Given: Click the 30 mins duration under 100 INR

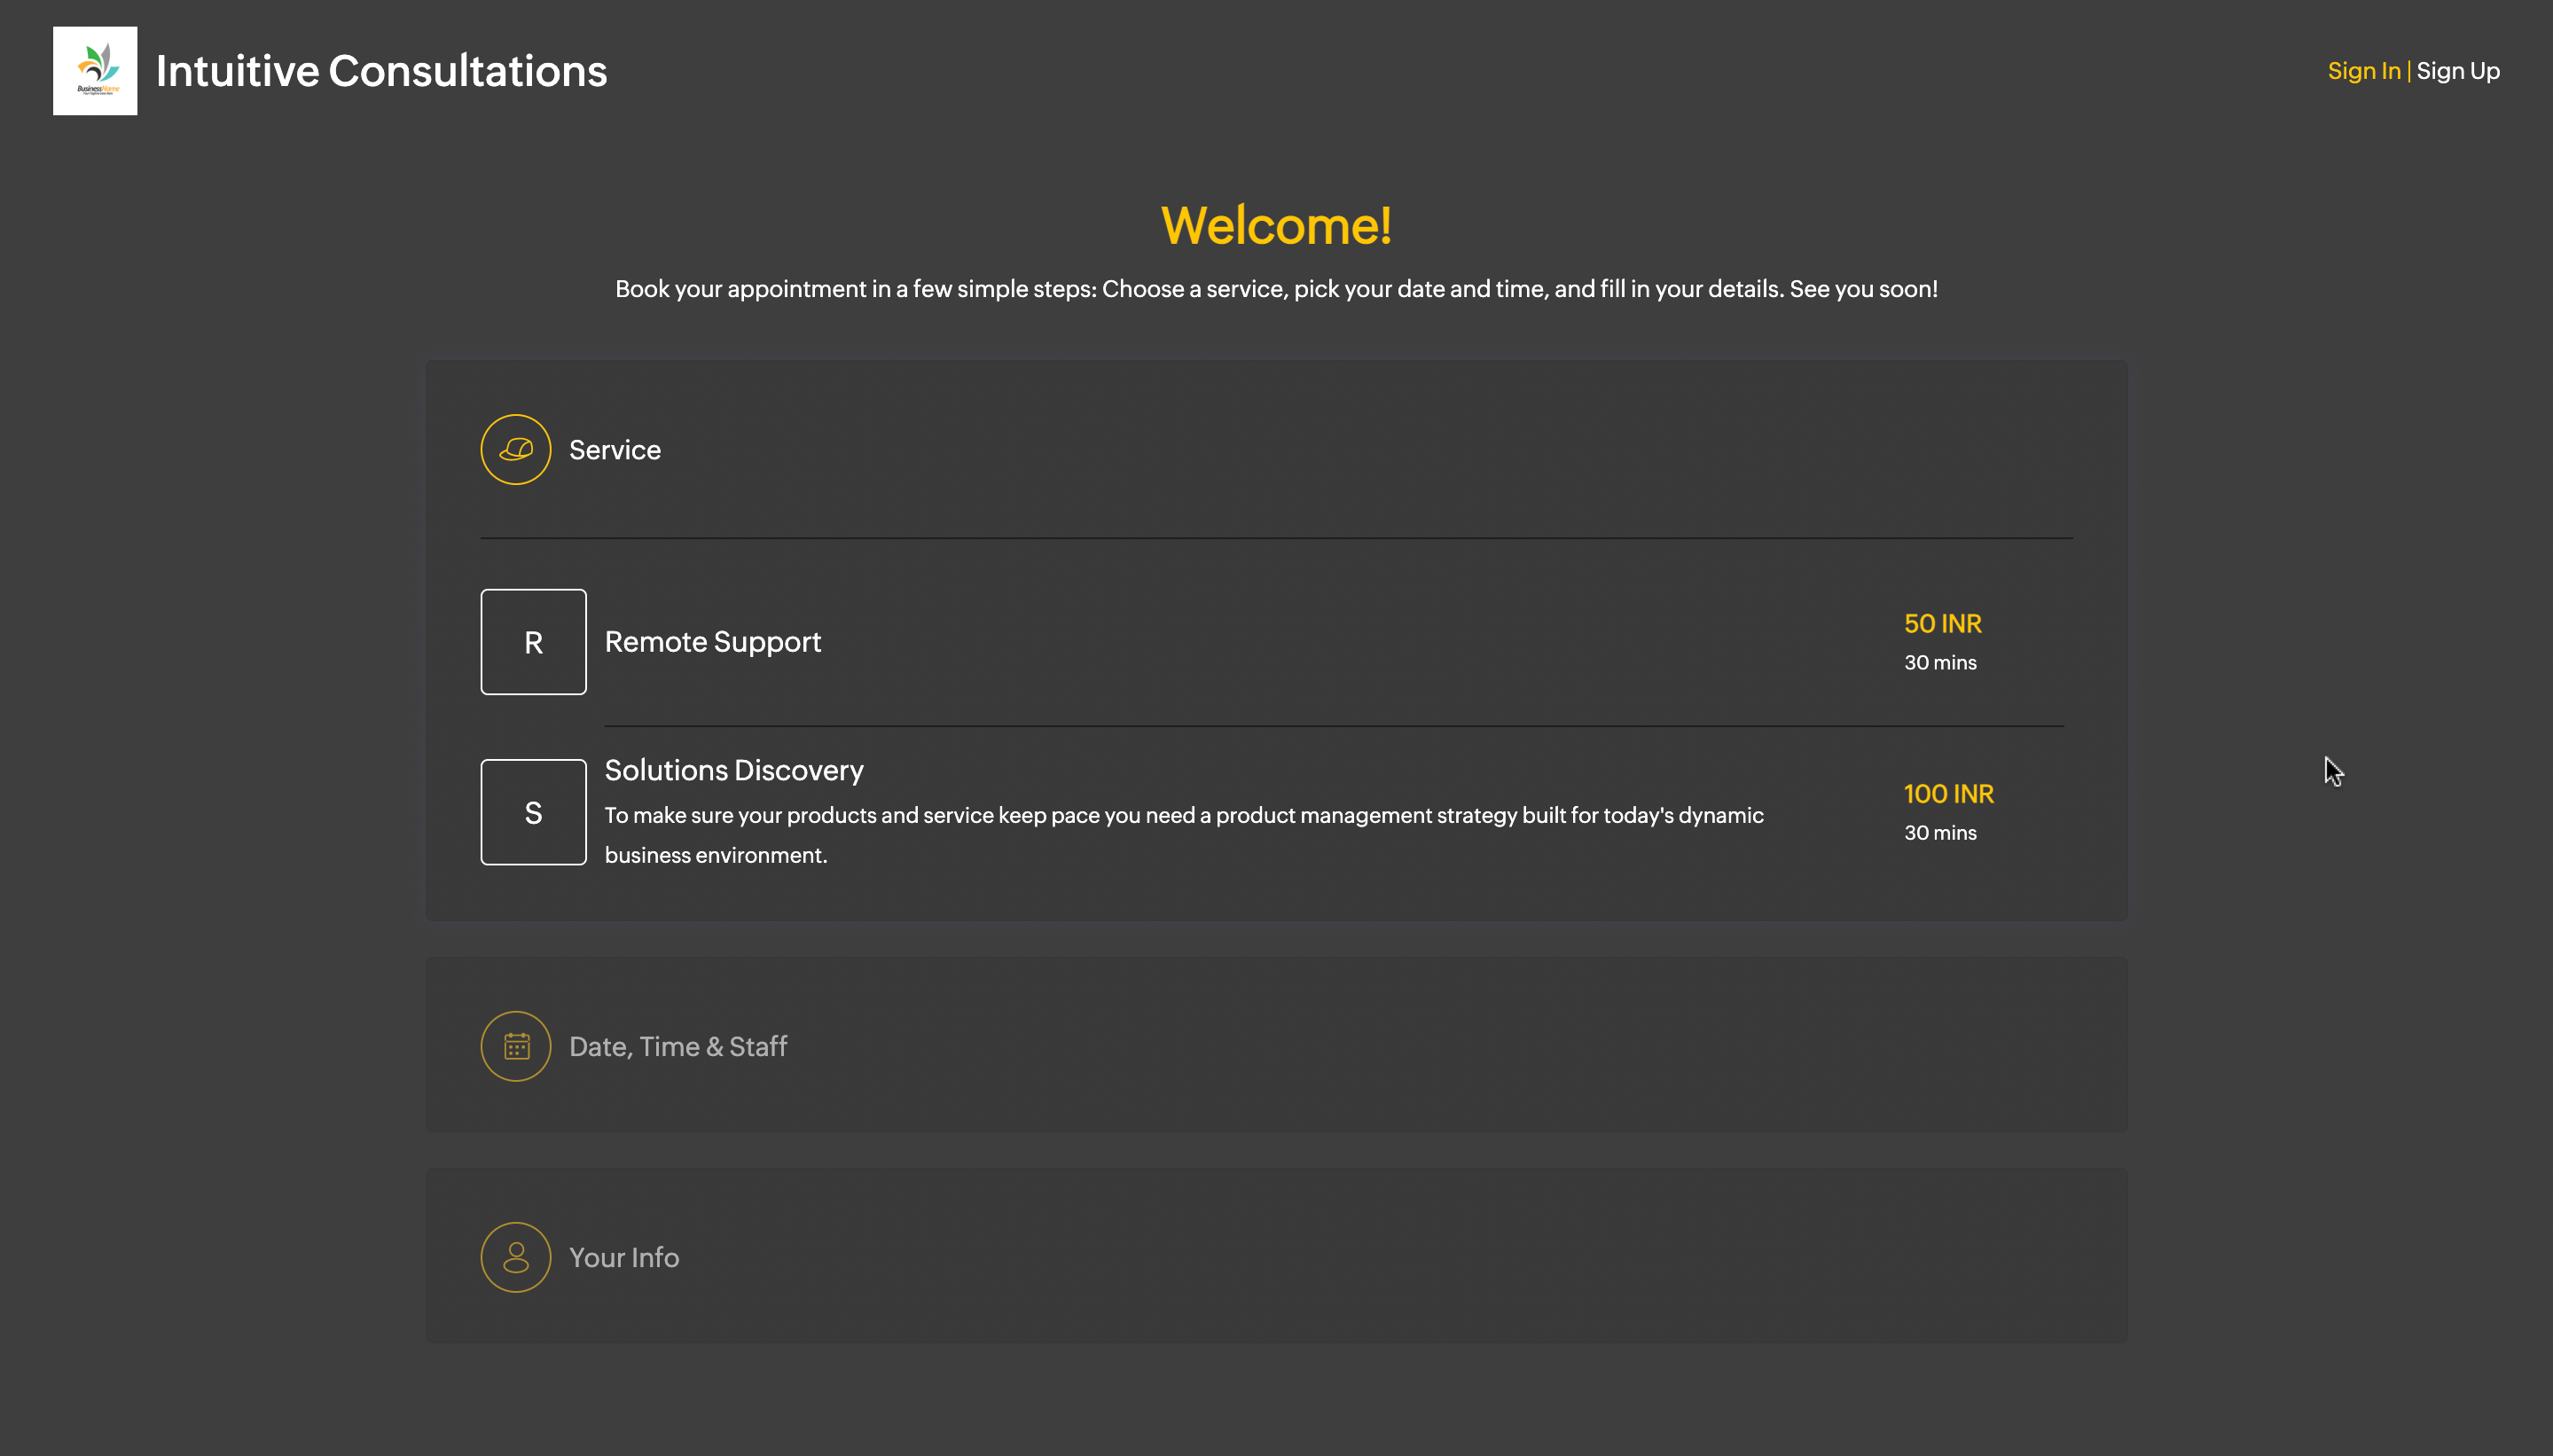Looking at the screenshot, I should pyautogui.click(x=1940, y=832).
